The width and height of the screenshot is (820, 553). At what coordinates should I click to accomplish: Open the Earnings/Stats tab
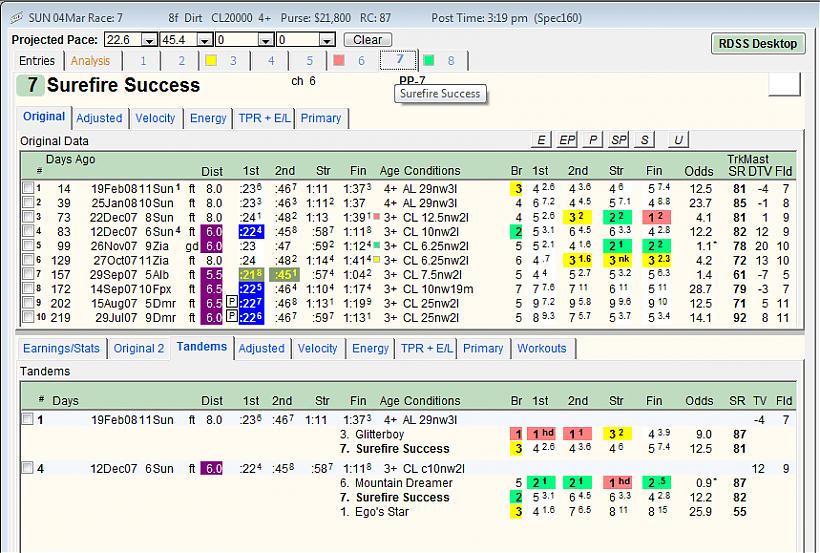coord(61,348)
